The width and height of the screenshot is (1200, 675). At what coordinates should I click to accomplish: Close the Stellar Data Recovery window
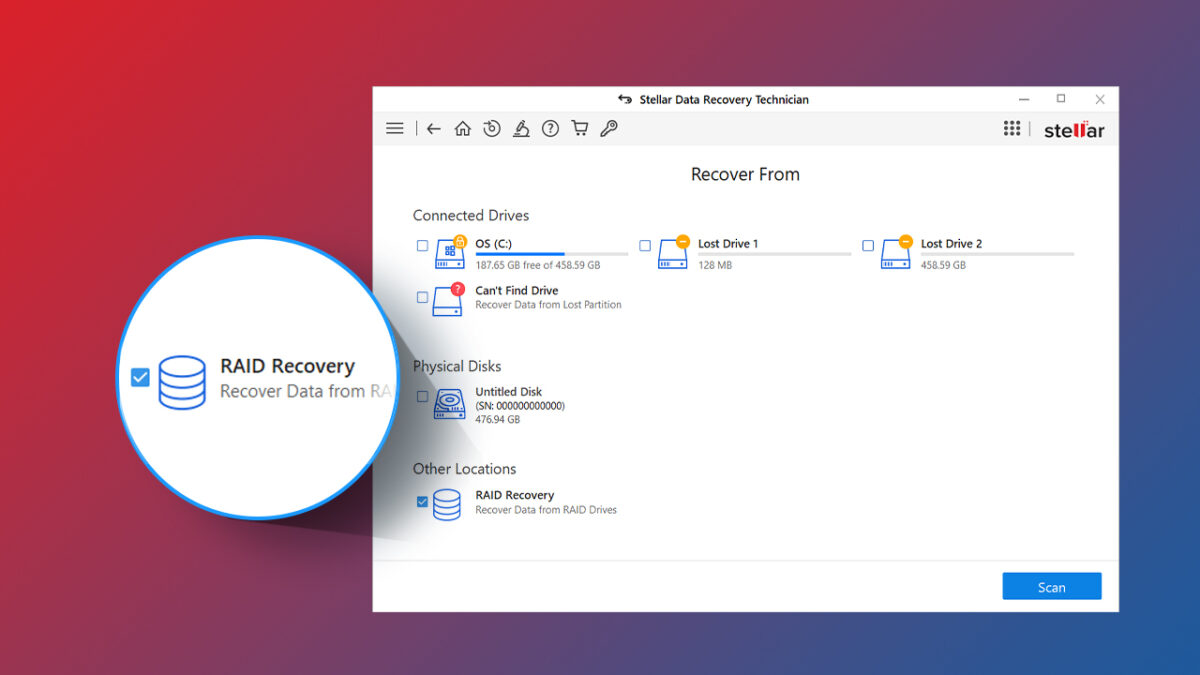pyautogui.click(x=1100, y=100)
